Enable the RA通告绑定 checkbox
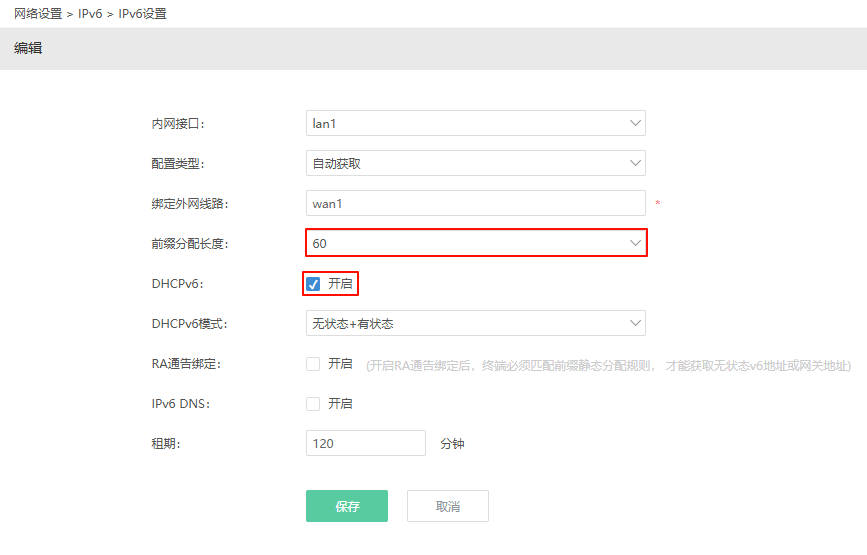Image resolution: width=867 pixels, height=555 pixels. 313,364
